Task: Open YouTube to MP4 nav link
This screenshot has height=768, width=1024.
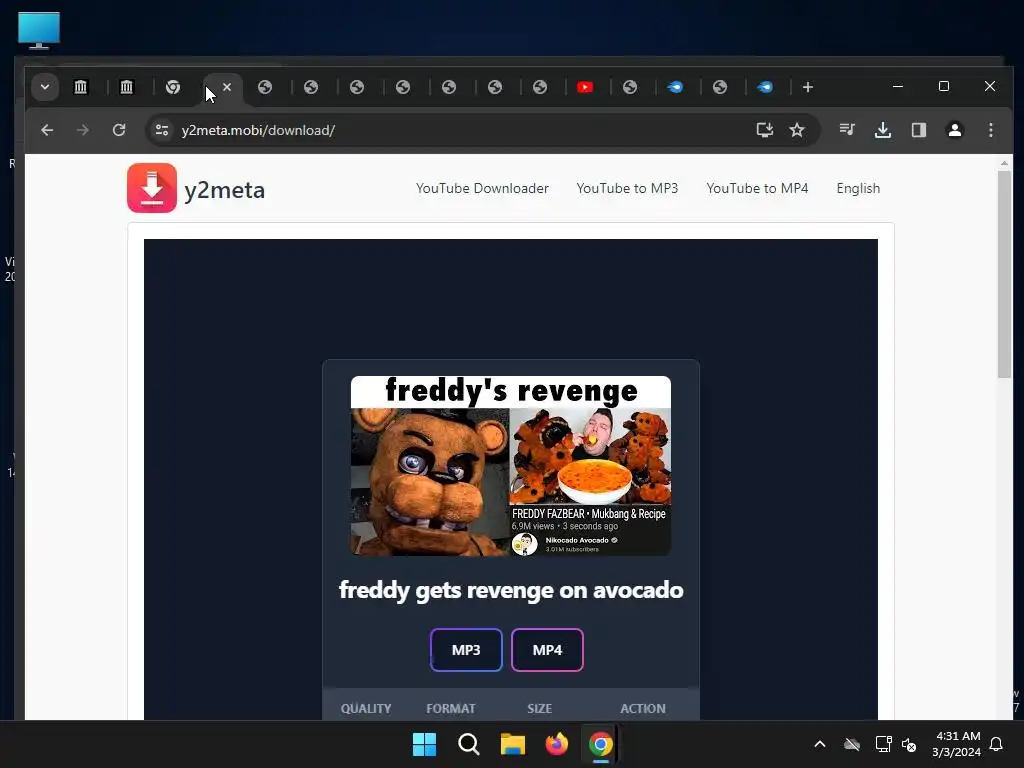Action: click(x=757, y=188)
